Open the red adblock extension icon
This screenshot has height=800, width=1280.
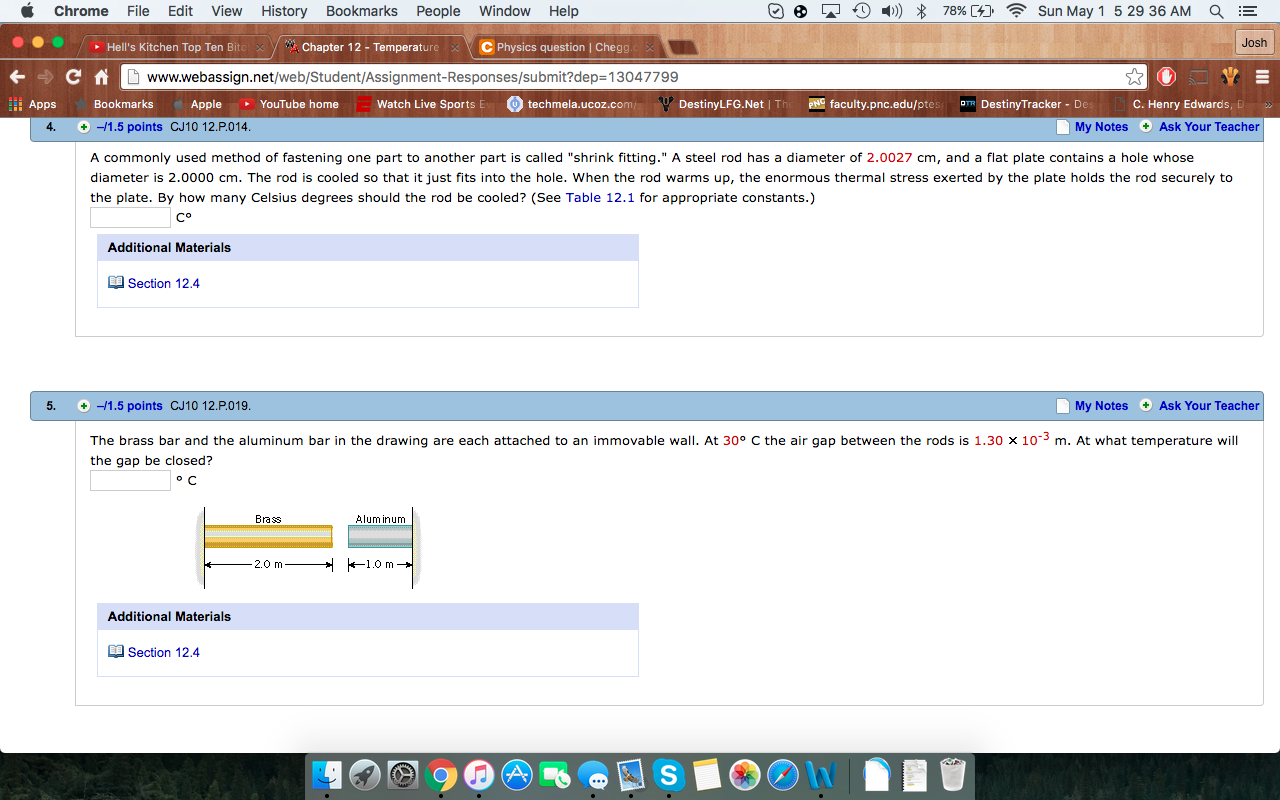1166,77
